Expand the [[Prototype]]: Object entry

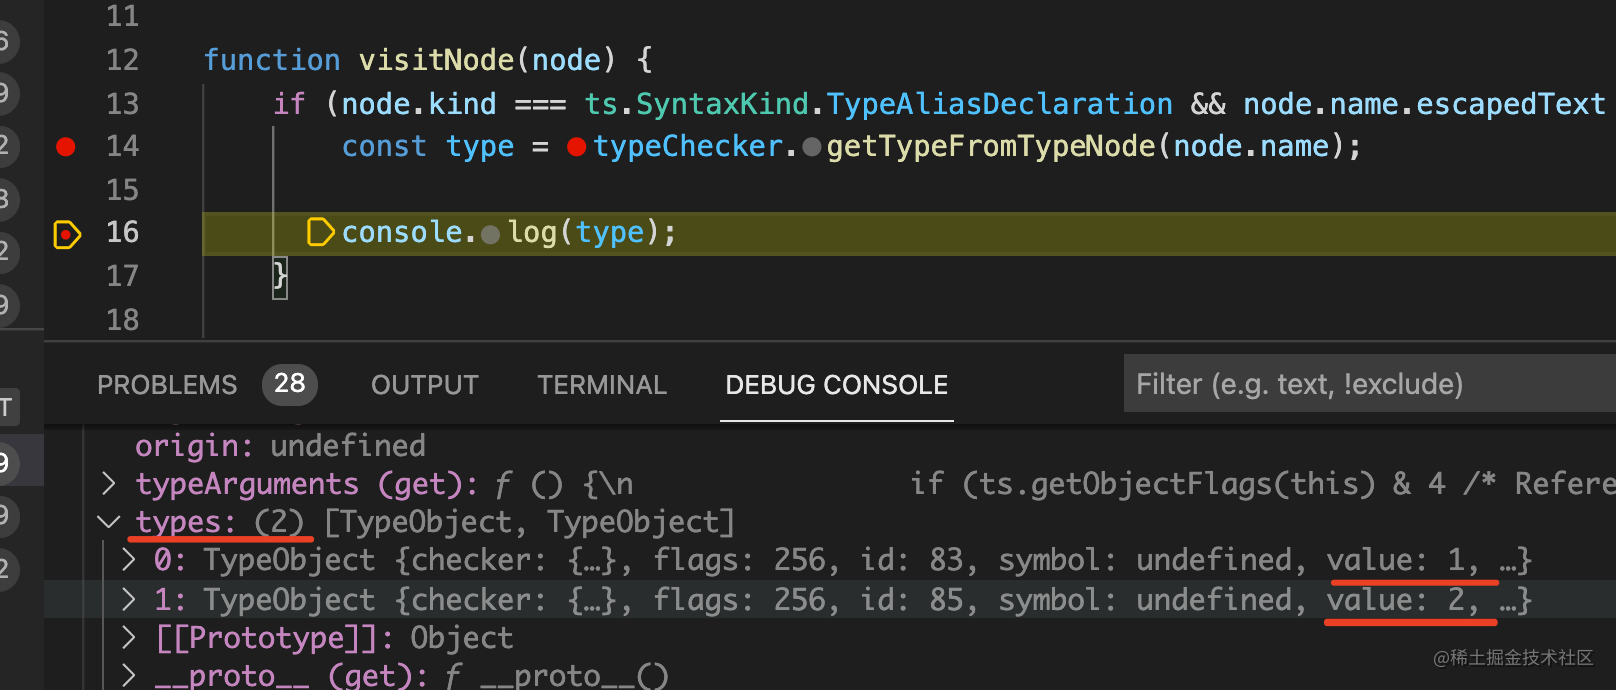coord(128,637)
